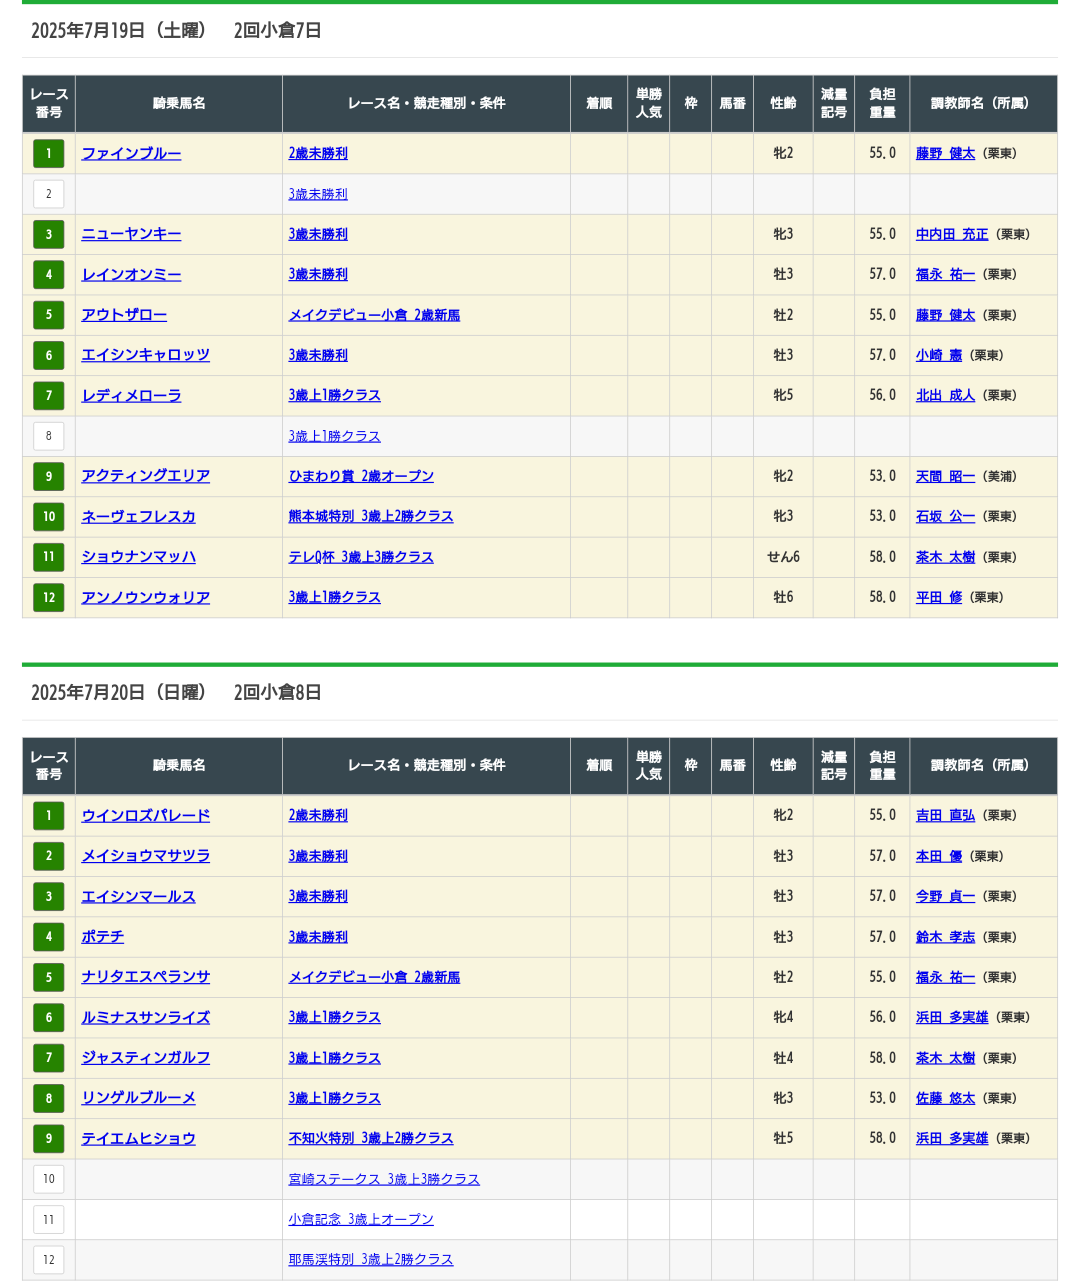This screenshot has height=1287, width=1080.
Task: Open 宮崎ステークス 3歳上3勝クラス race link
Action: [x=384, y=1179]
